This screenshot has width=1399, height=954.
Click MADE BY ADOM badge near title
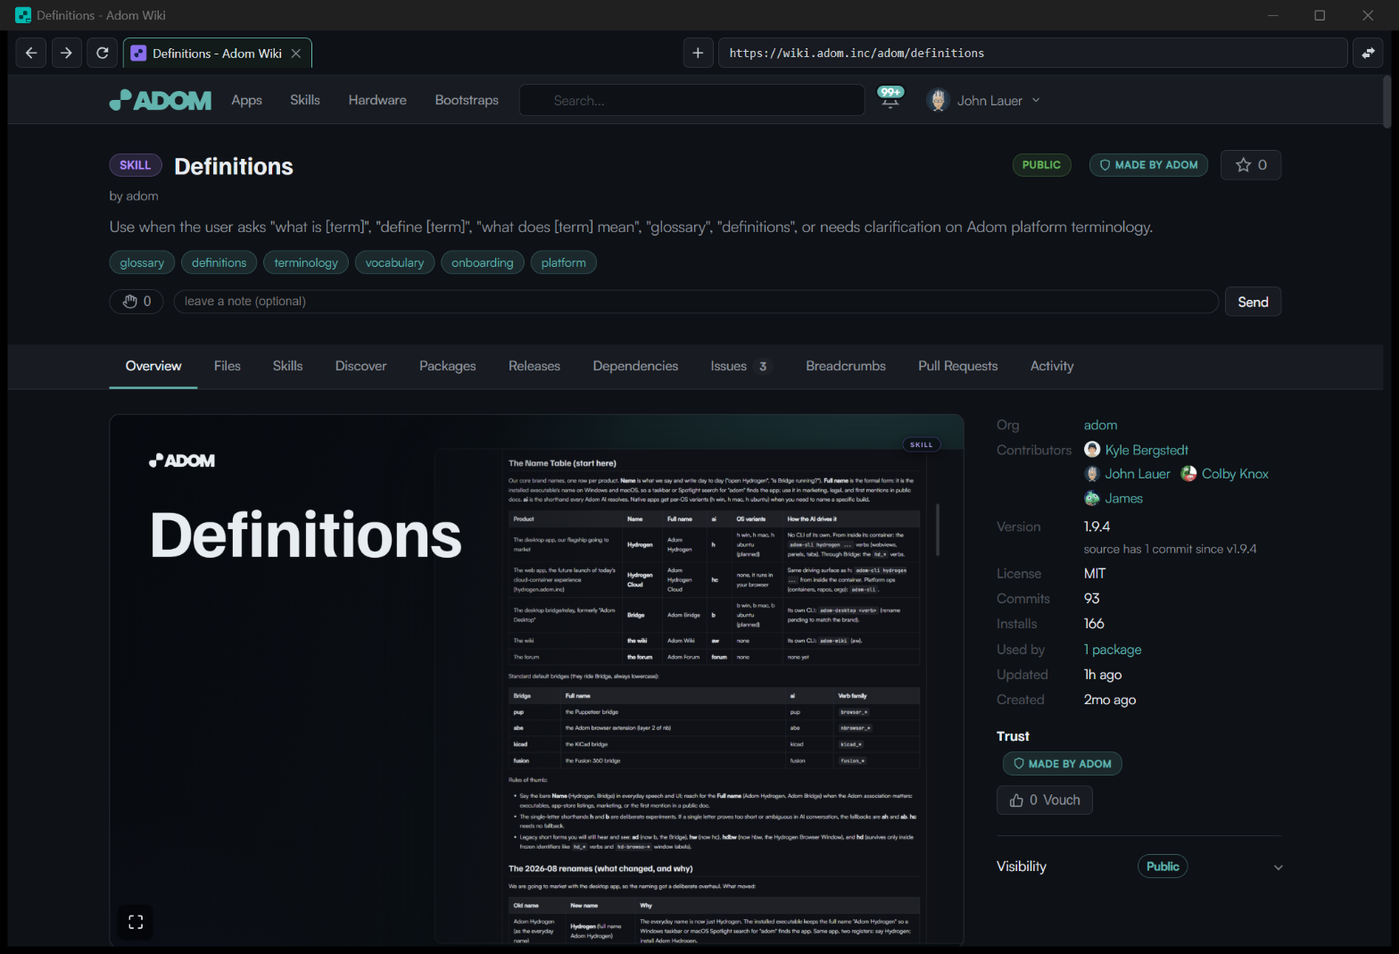click(x=1148, y=165)
